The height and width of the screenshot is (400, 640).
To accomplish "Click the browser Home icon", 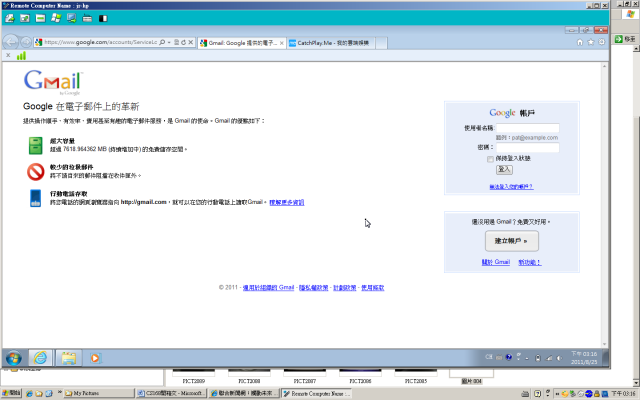I will 580,42.
